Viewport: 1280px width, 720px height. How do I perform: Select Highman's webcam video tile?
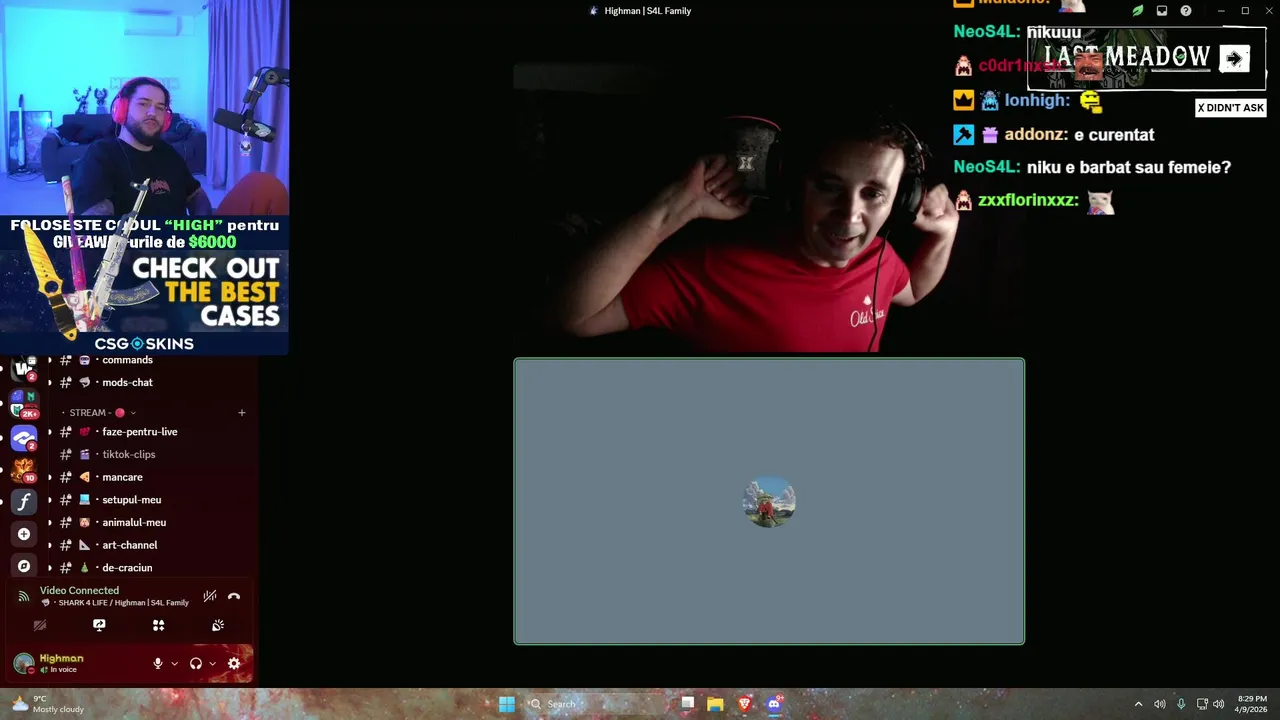point(769,207)
